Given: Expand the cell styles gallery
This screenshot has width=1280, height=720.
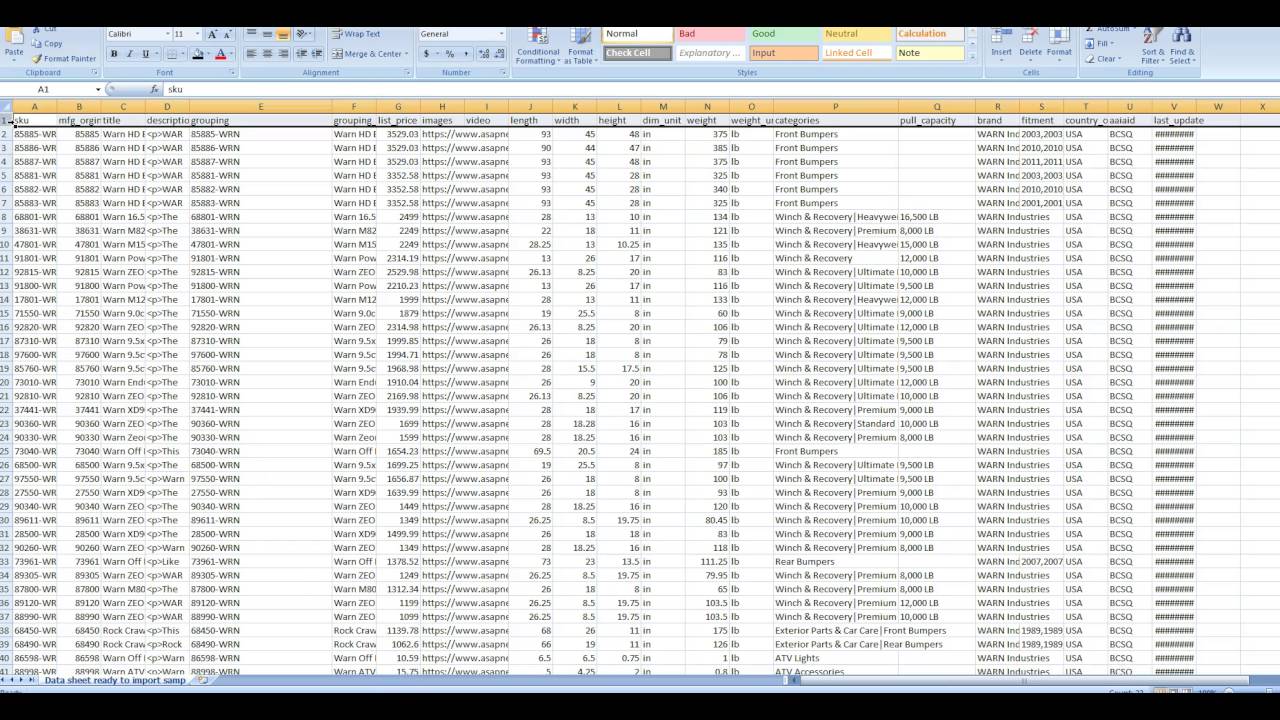Looking at the screenshot, I should tap(972, 57).
